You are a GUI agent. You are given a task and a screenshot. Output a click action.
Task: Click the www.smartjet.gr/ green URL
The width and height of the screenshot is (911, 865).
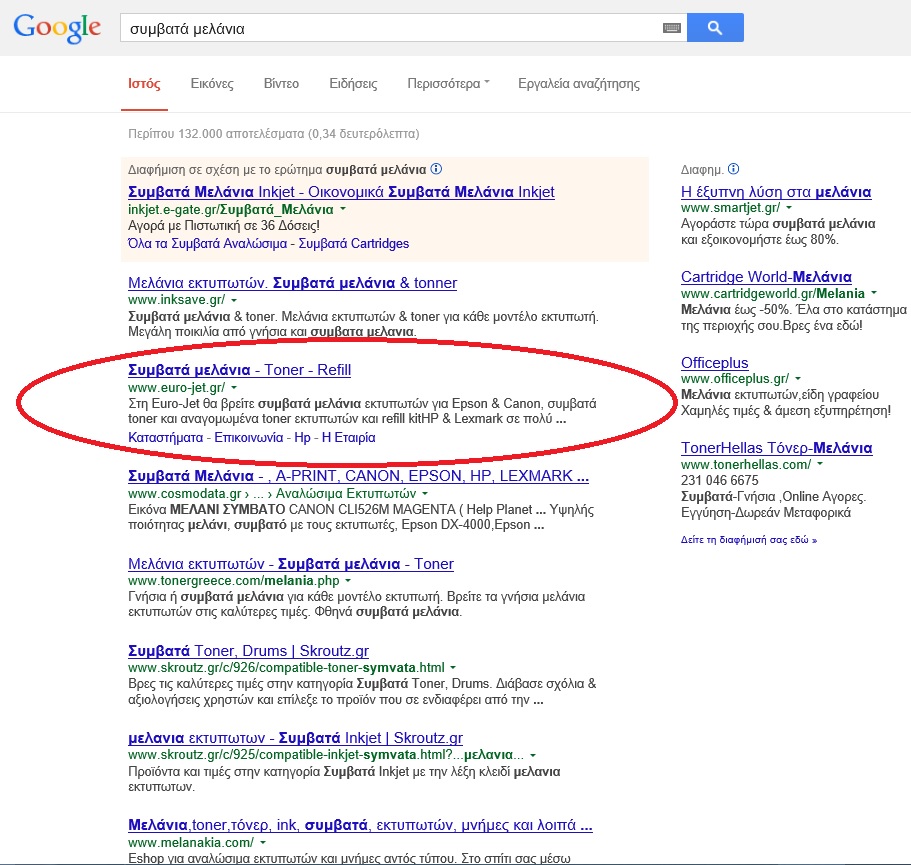(730, 207)
